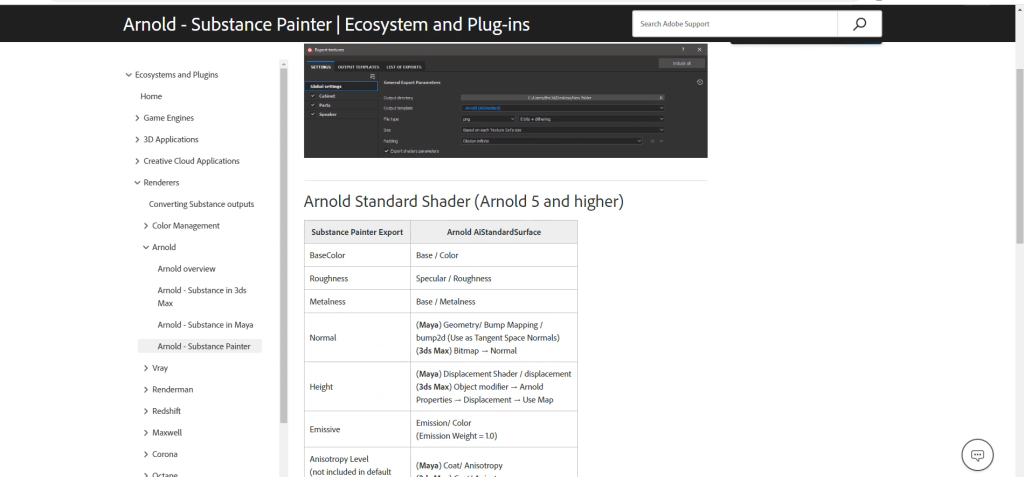Click the Emissive table cell

click(357, 429)
